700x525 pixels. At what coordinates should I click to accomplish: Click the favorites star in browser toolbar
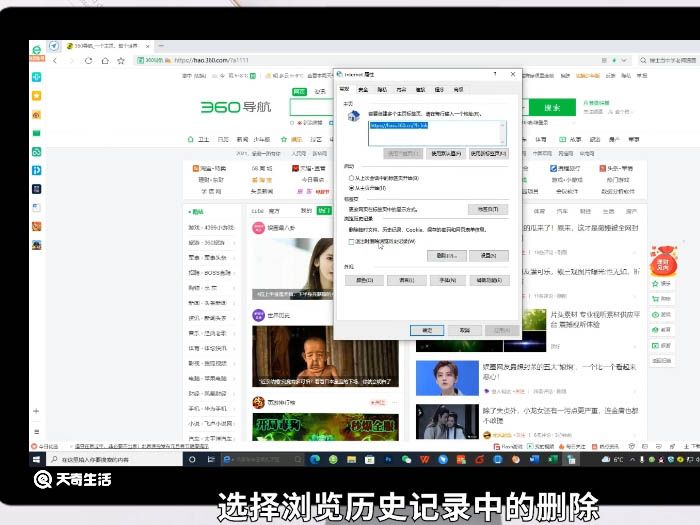(121, 61)
